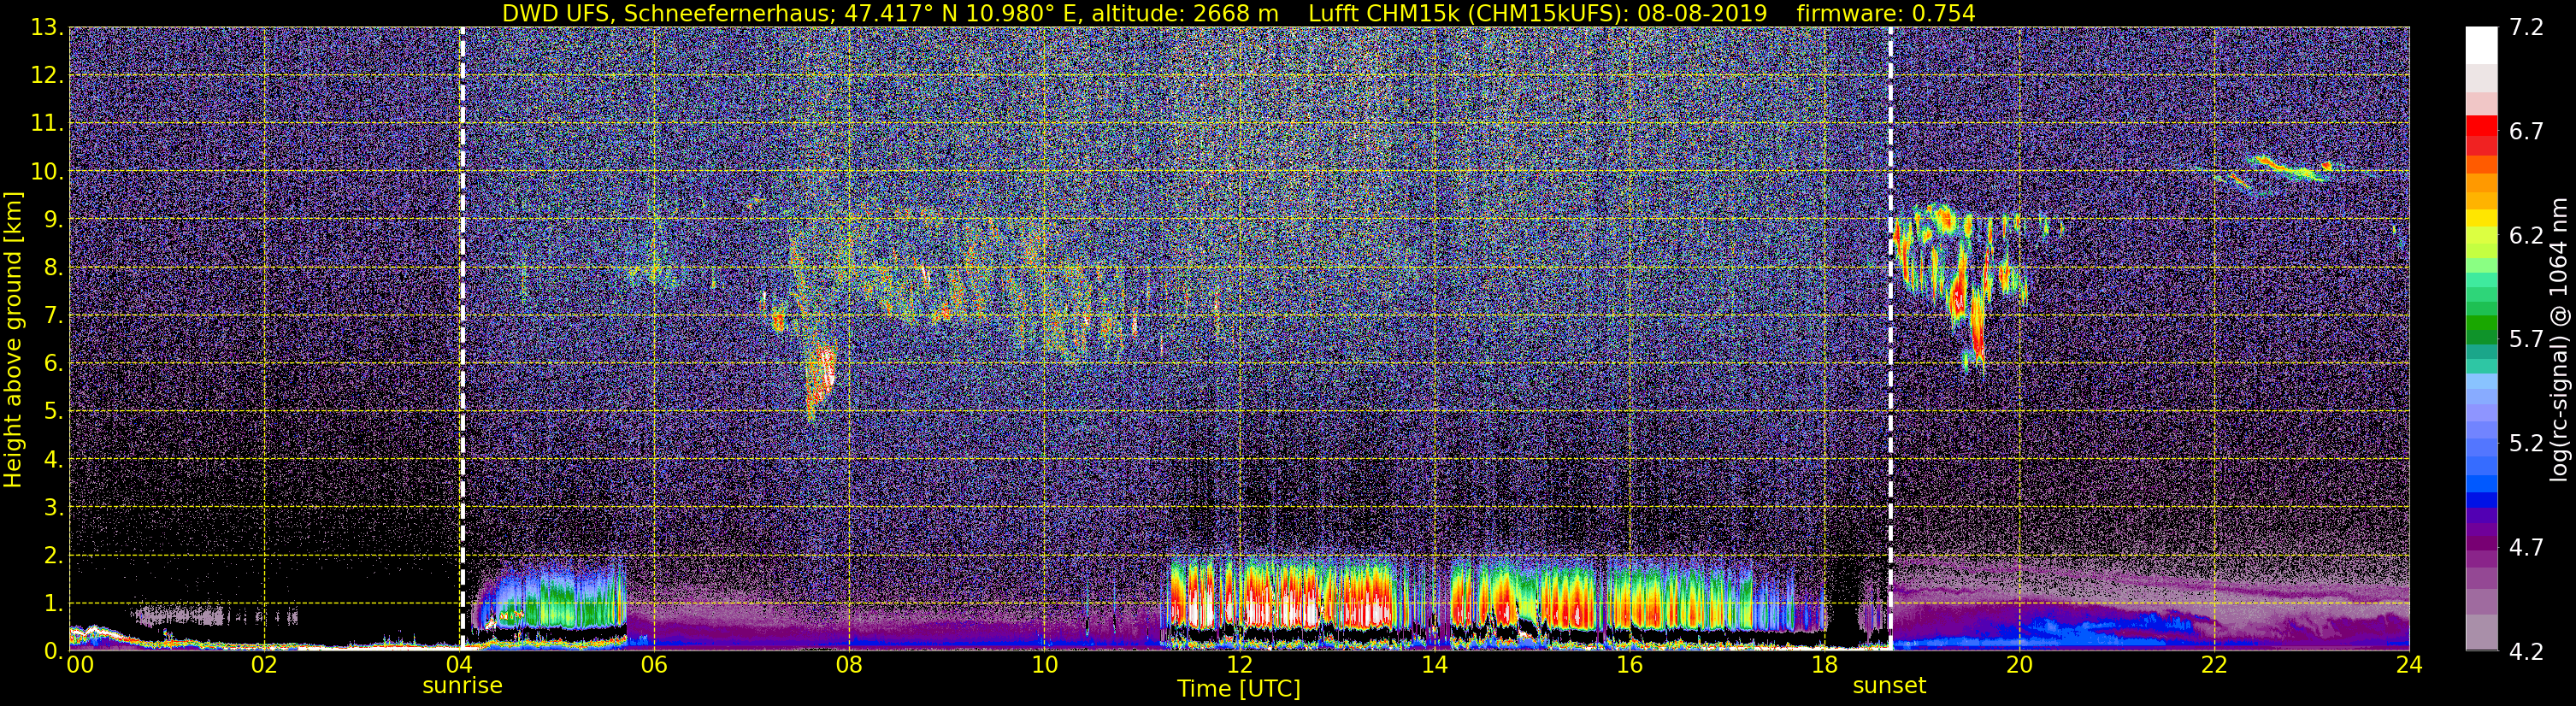Click the '12' time tick label
The width and height of the screenshot is (2576, 706).
click(1239, 665)
